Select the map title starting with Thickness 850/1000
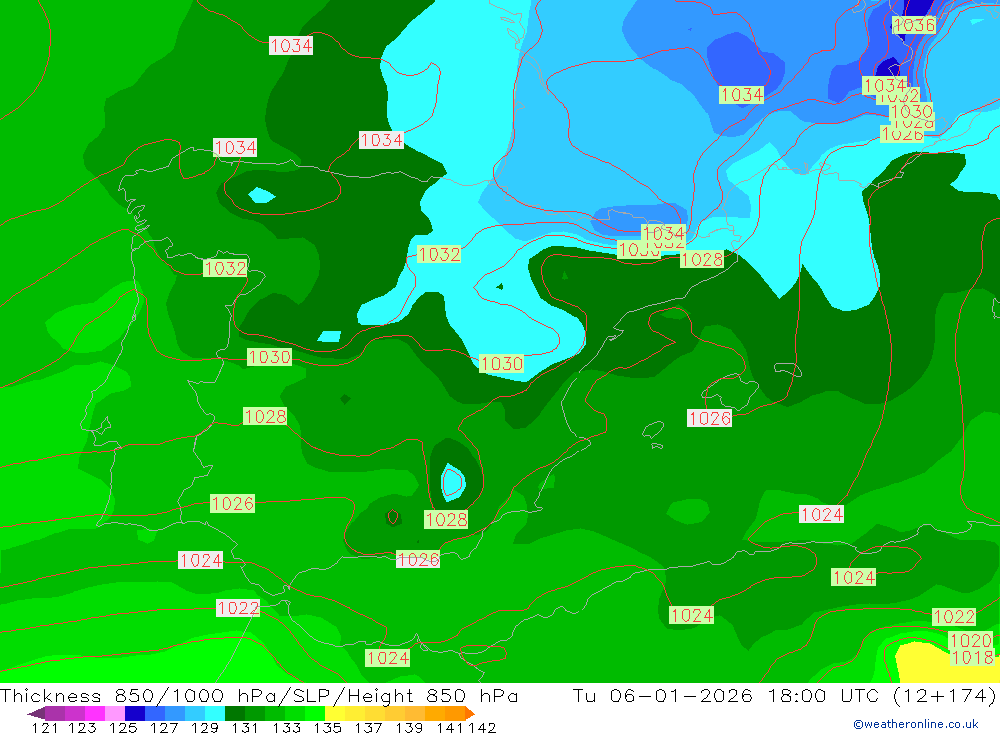The width and height of the screenshot is (1000, 733). click(x=259, y=695)
